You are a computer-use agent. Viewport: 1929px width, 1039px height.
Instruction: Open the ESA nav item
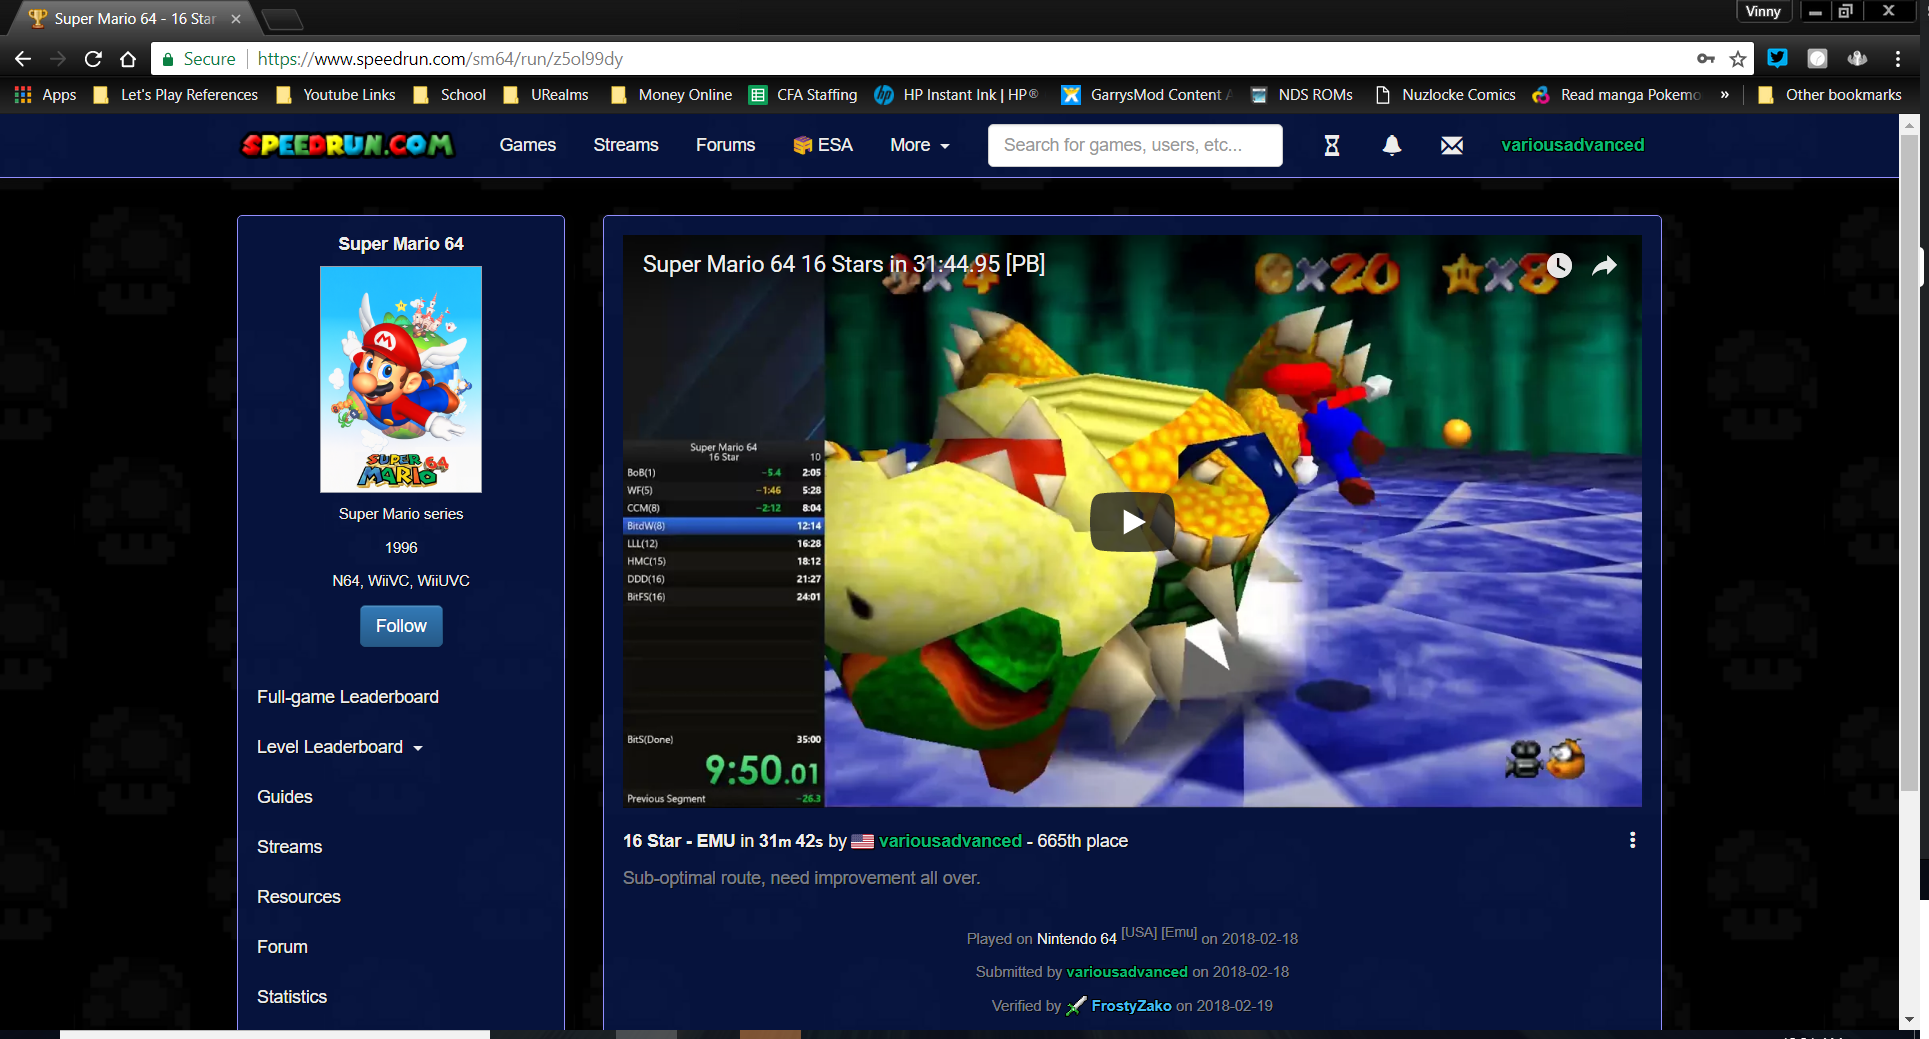click(823, 145)
